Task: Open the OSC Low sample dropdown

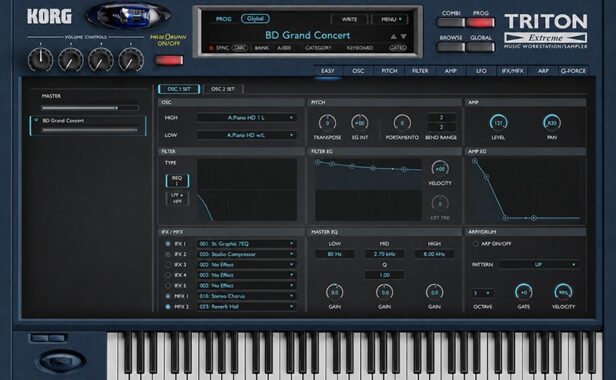Action: 247,135
